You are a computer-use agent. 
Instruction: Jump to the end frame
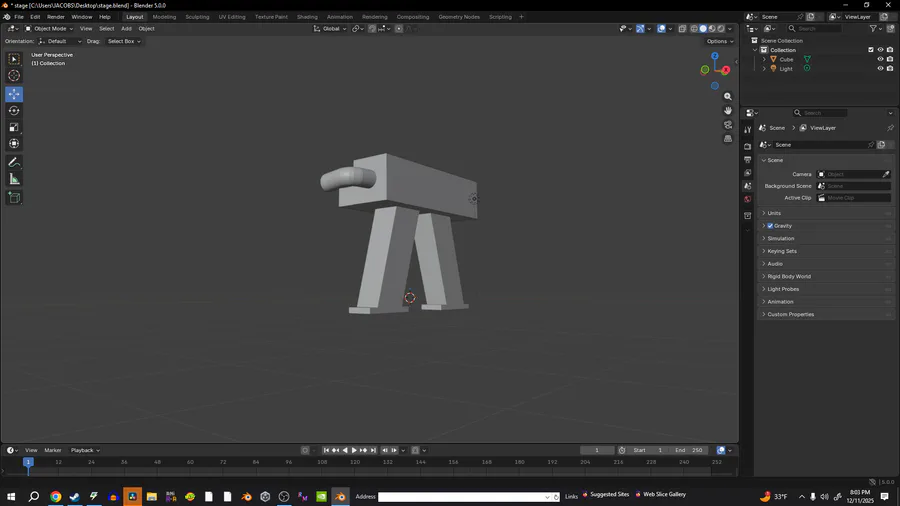pos(373,450)
